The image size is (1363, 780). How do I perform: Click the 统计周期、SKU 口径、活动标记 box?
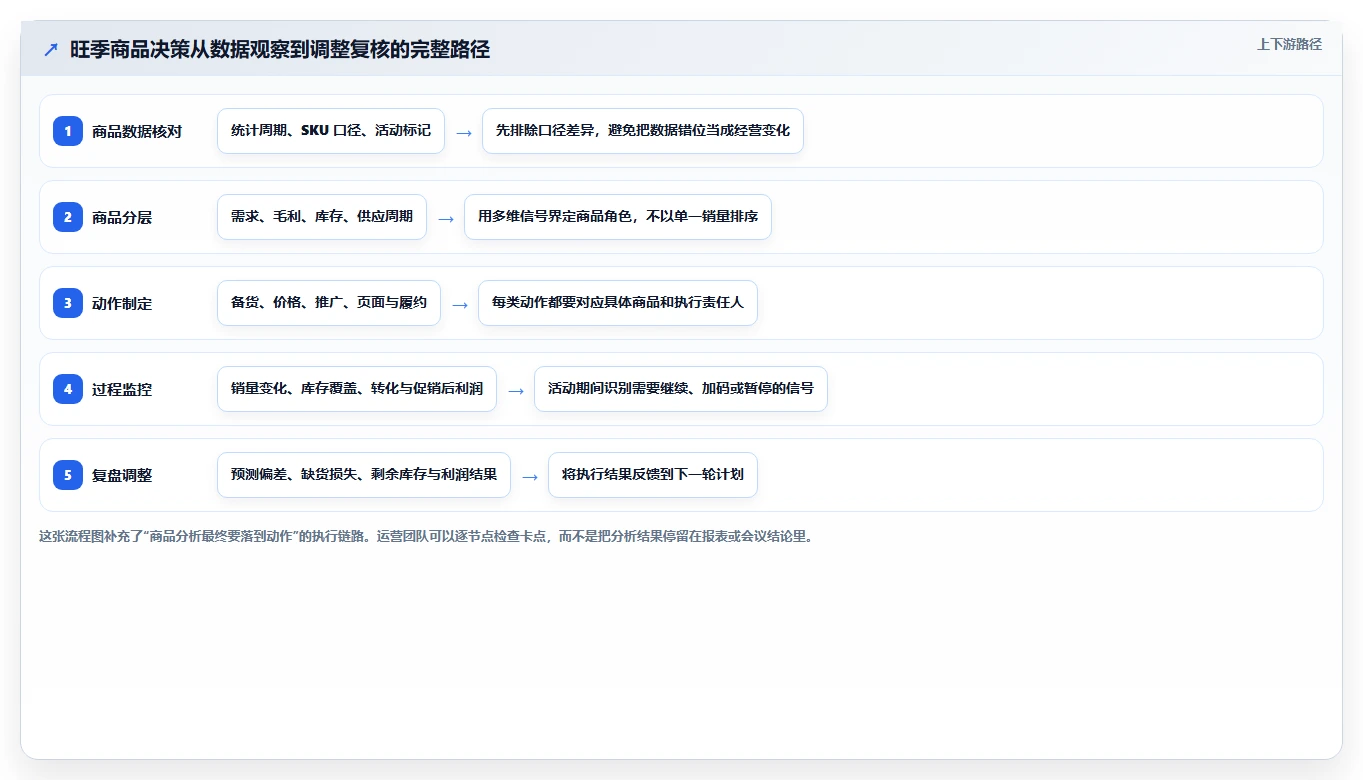pyautogui.click(x=331, y=131)
